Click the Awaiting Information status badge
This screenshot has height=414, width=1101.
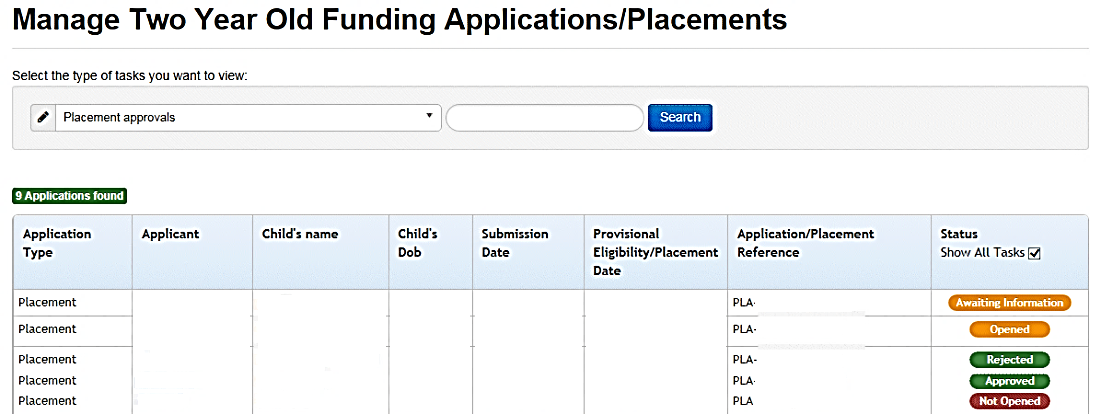pos(1009,303)
